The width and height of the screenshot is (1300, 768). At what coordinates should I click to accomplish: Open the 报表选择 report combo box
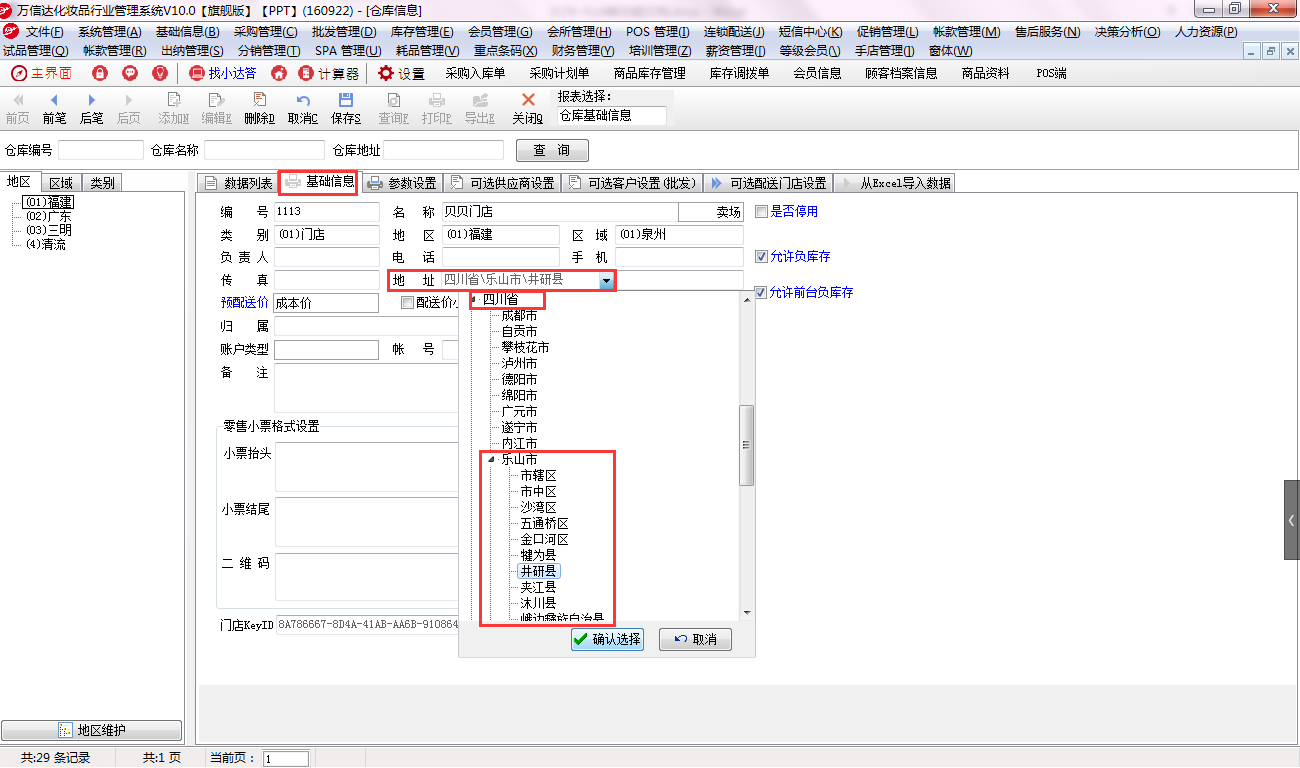[611, 115]
